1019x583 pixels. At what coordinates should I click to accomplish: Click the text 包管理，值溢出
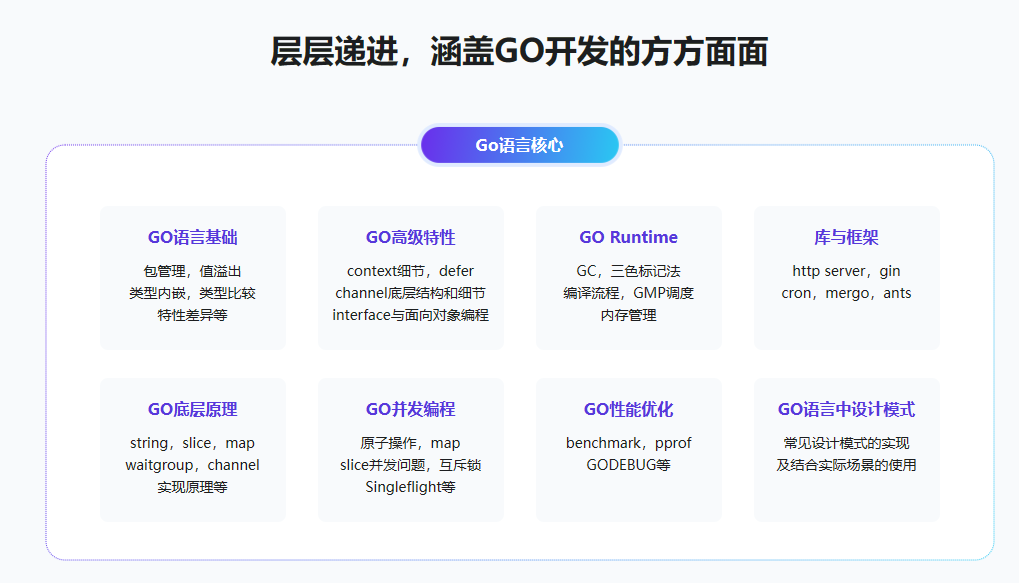[x=192, y=271]
